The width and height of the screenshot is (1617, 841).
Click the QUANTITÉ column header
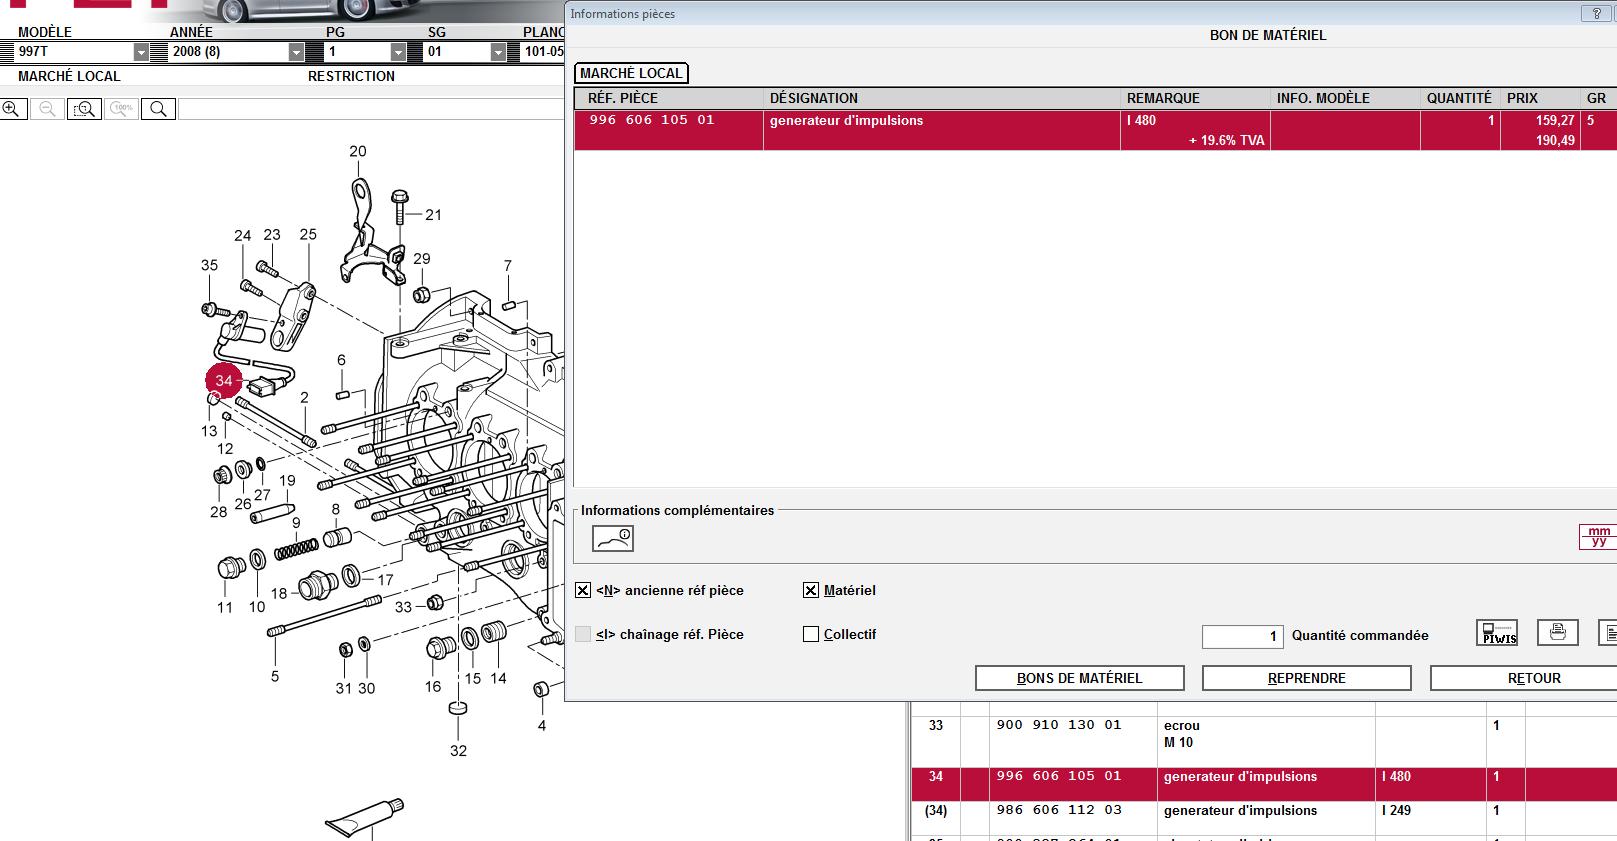(1460, 98)
